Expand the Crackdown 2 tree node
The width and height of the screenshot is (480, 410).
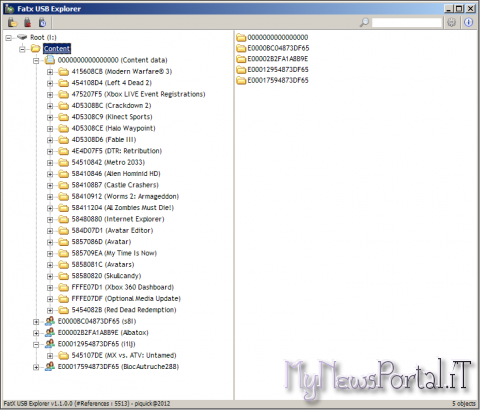pyautogui.click(x=50, y=106)
